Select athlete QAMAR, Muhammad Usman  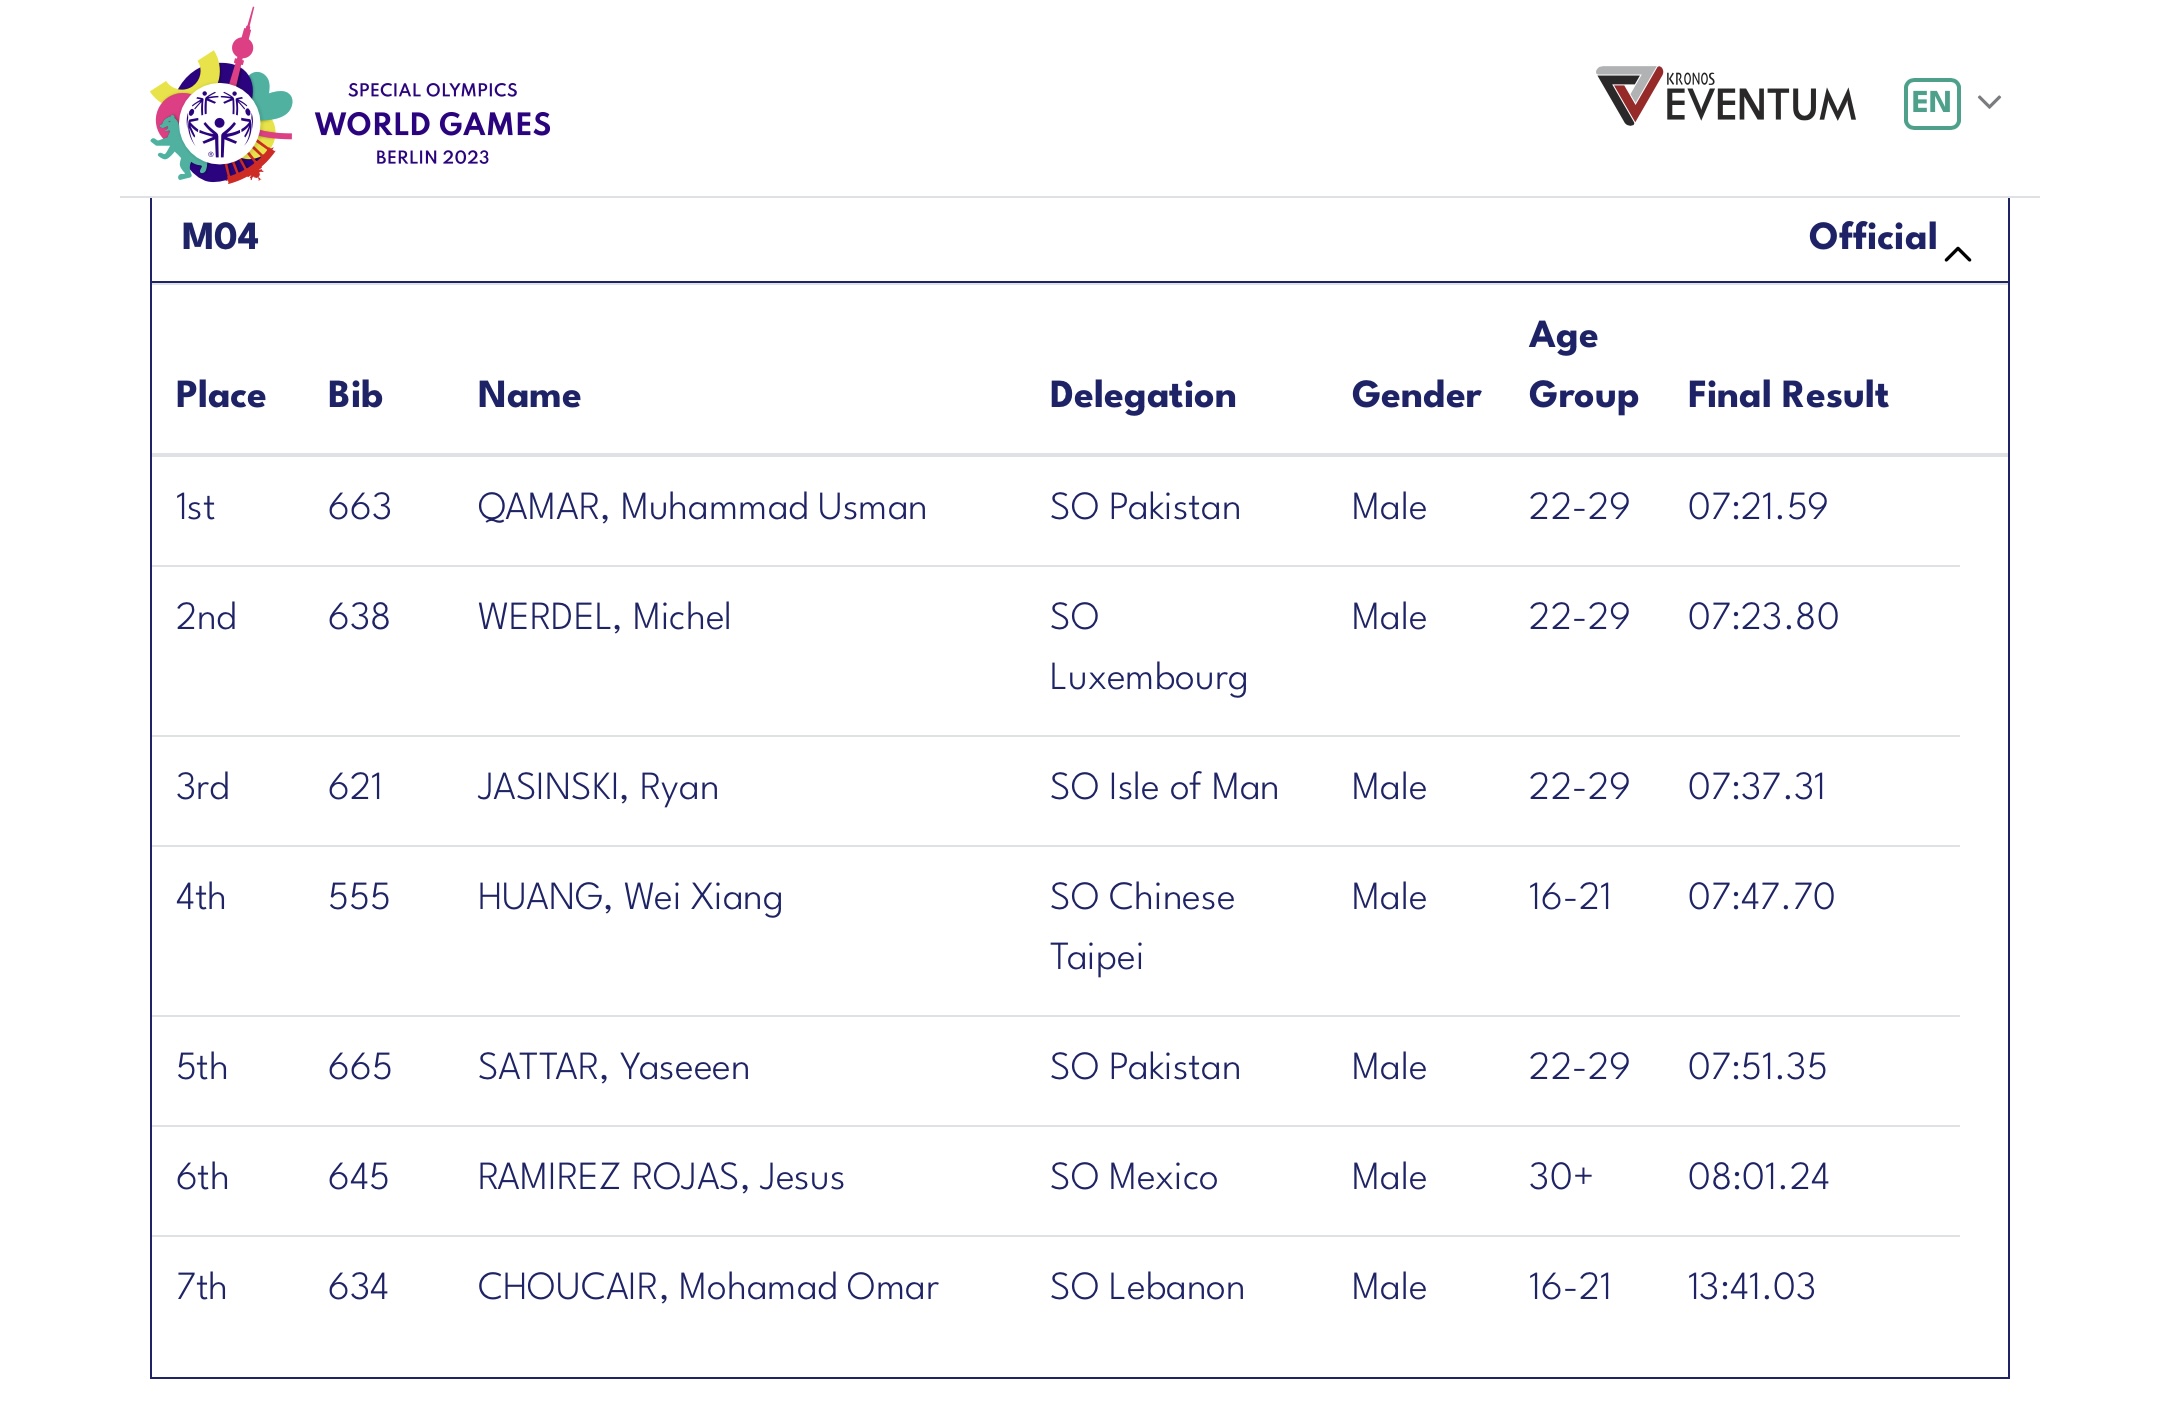click(x=702, y=507)
